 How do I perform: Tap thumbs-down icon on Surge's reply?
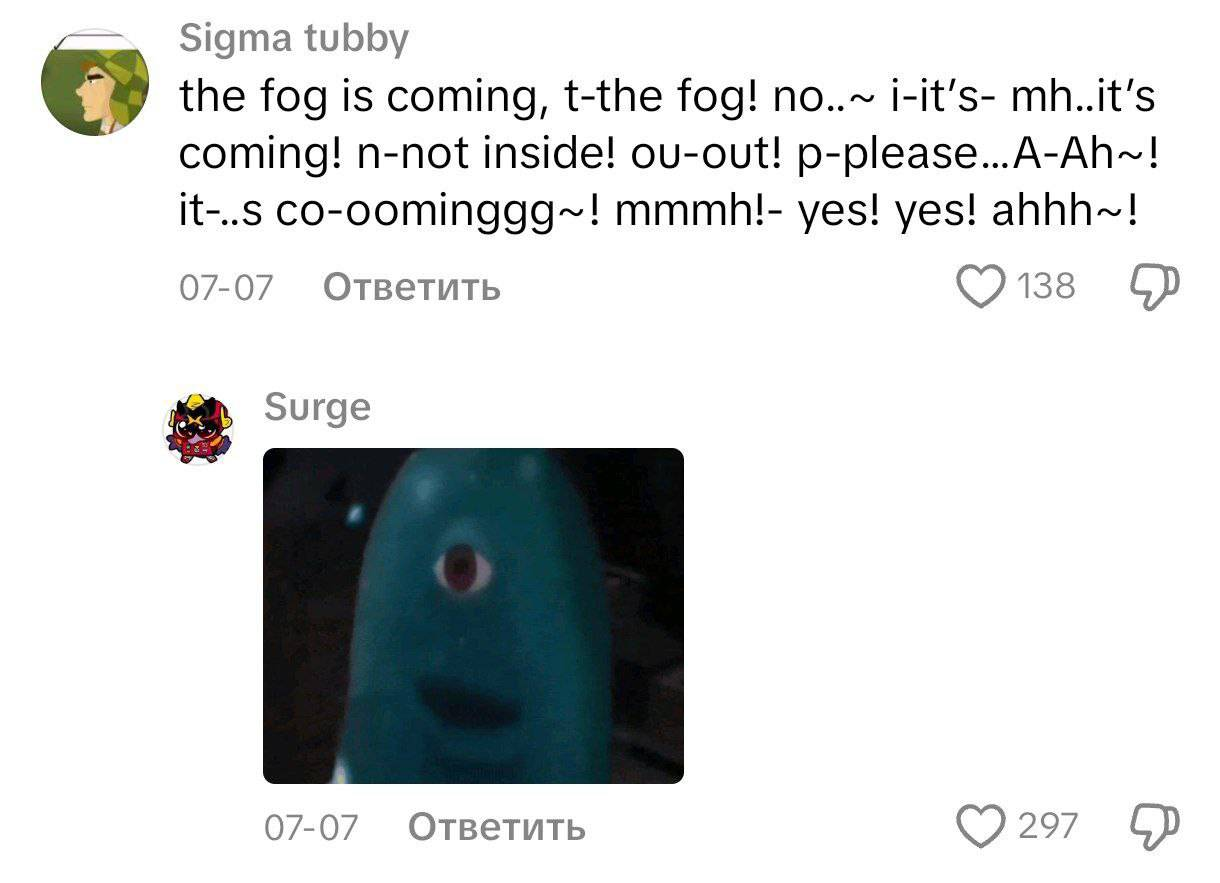1156,826
